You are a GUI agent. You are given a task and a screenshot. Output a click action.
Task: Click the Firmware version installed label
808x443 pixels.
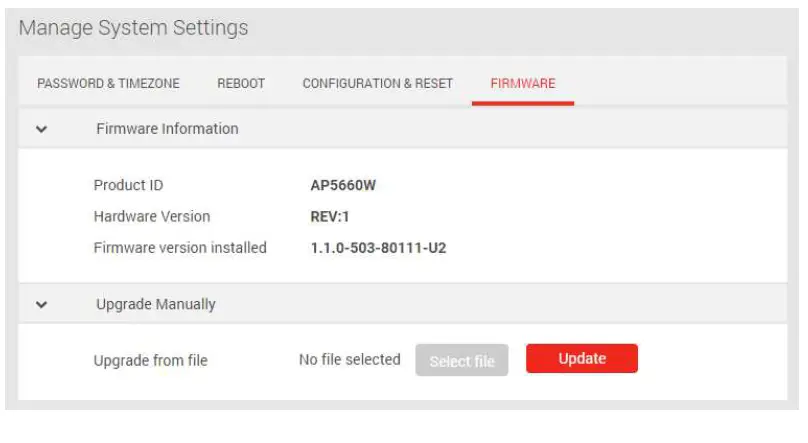click(180, 247)
